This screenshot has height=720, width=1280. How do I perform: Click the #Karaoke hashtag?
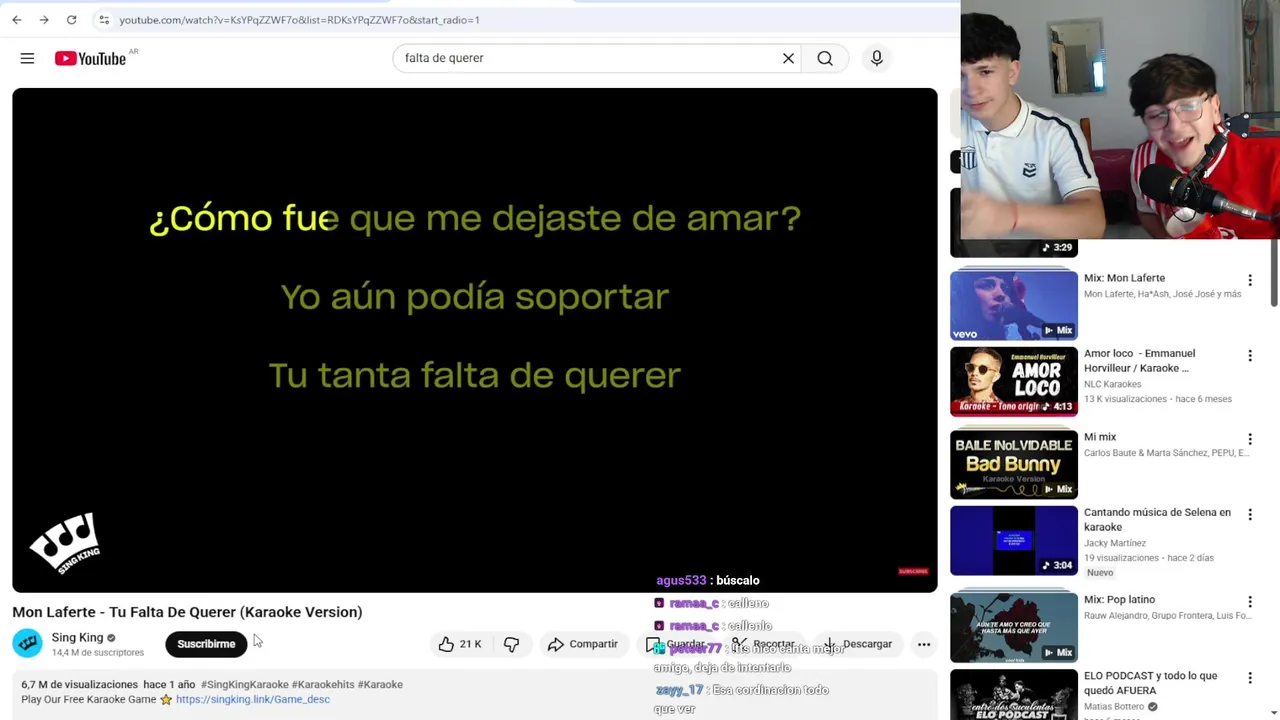pyautogui.click(x=380, y=684)
